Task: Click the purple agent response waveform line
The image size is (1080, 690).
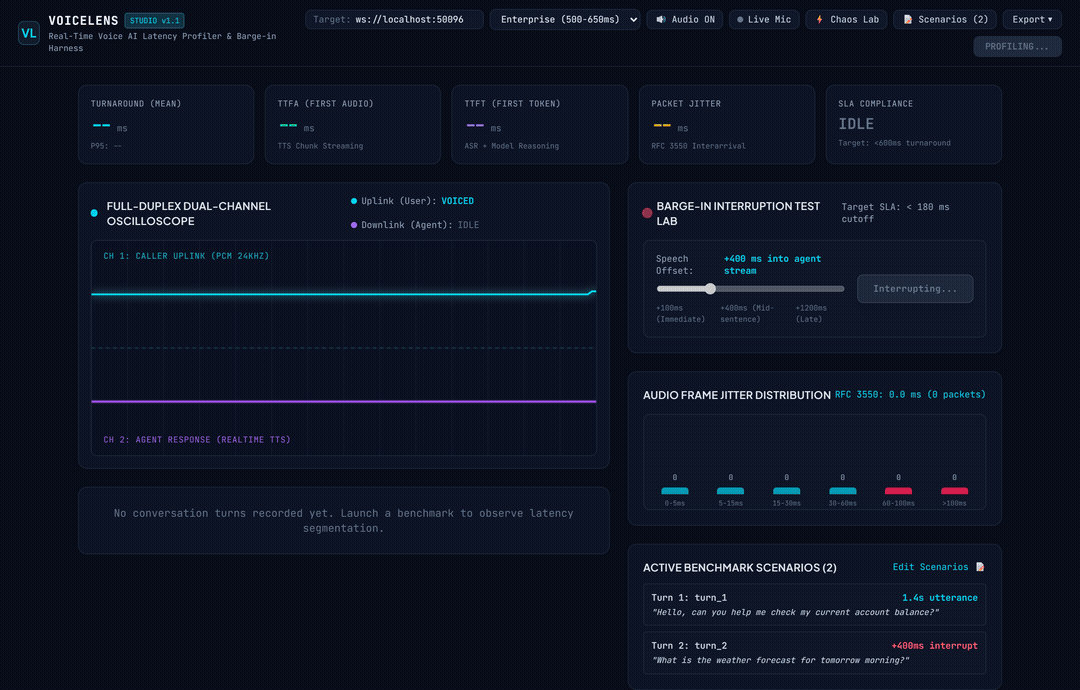Action: coord(343,401)
